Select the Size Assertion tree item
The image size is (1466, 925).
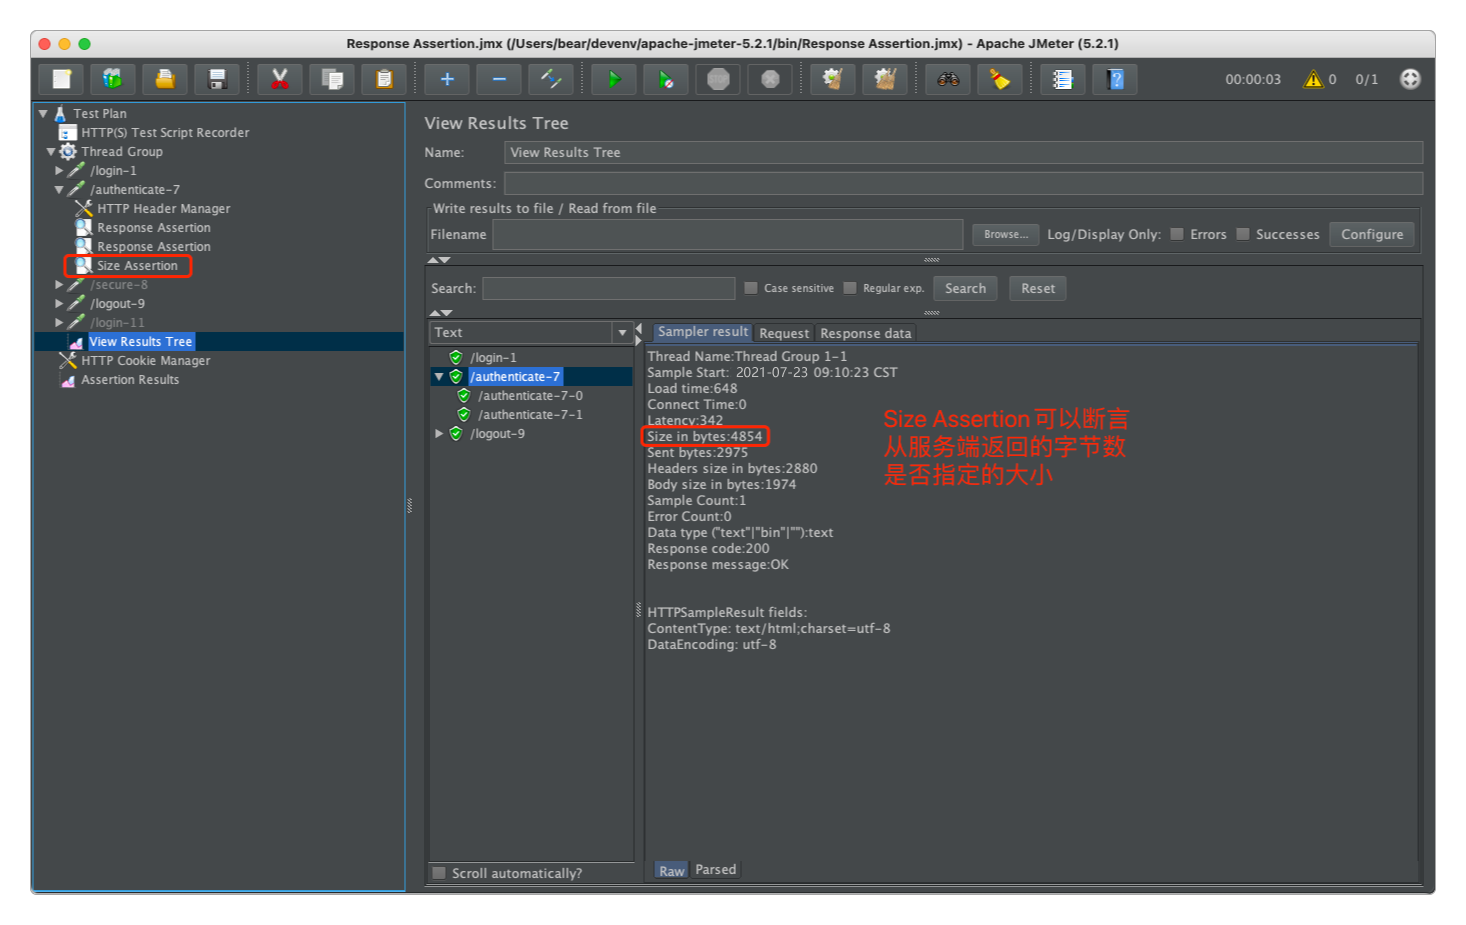(x=137, y=266)
